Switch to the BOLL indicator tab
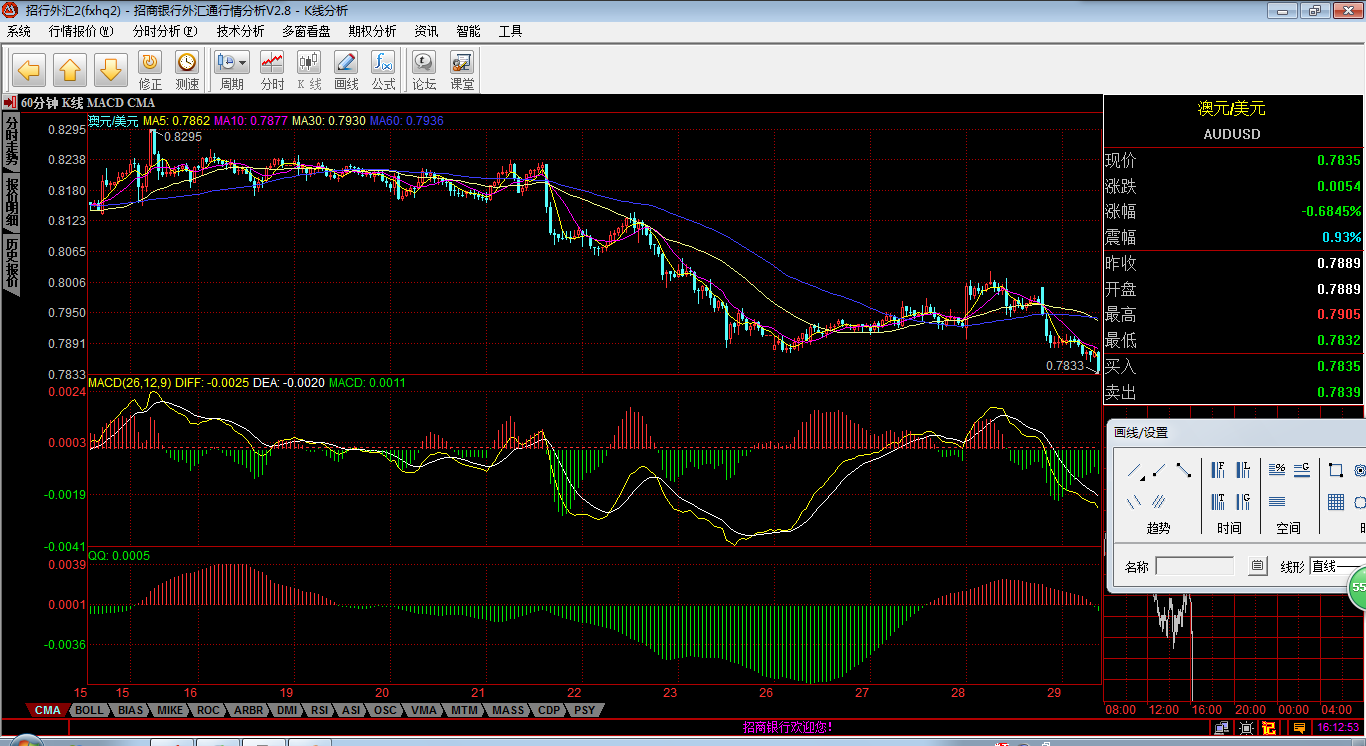 tap(89, 710)
